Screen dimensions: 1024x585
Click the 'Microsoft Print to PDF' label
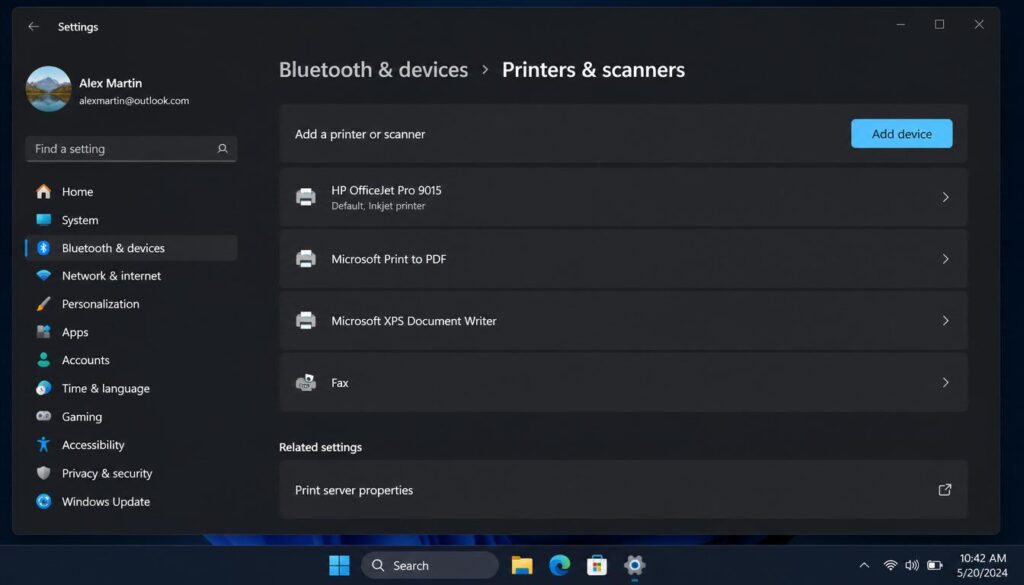click(389, 259)
